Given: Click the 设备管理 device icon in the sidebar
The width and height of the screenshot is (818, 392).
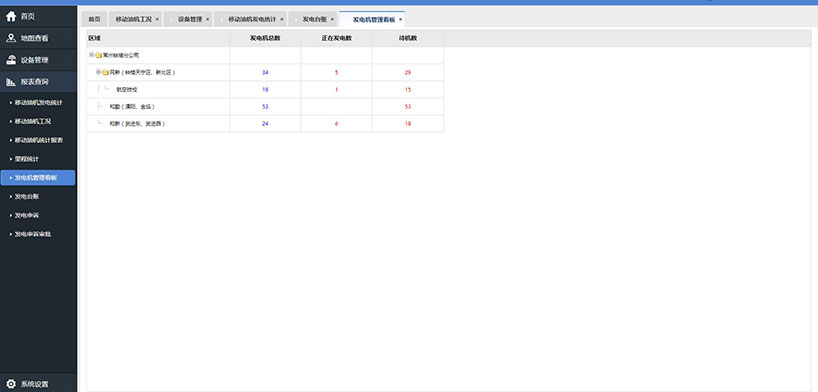Looking at the screenshot, I should (11, 60).
